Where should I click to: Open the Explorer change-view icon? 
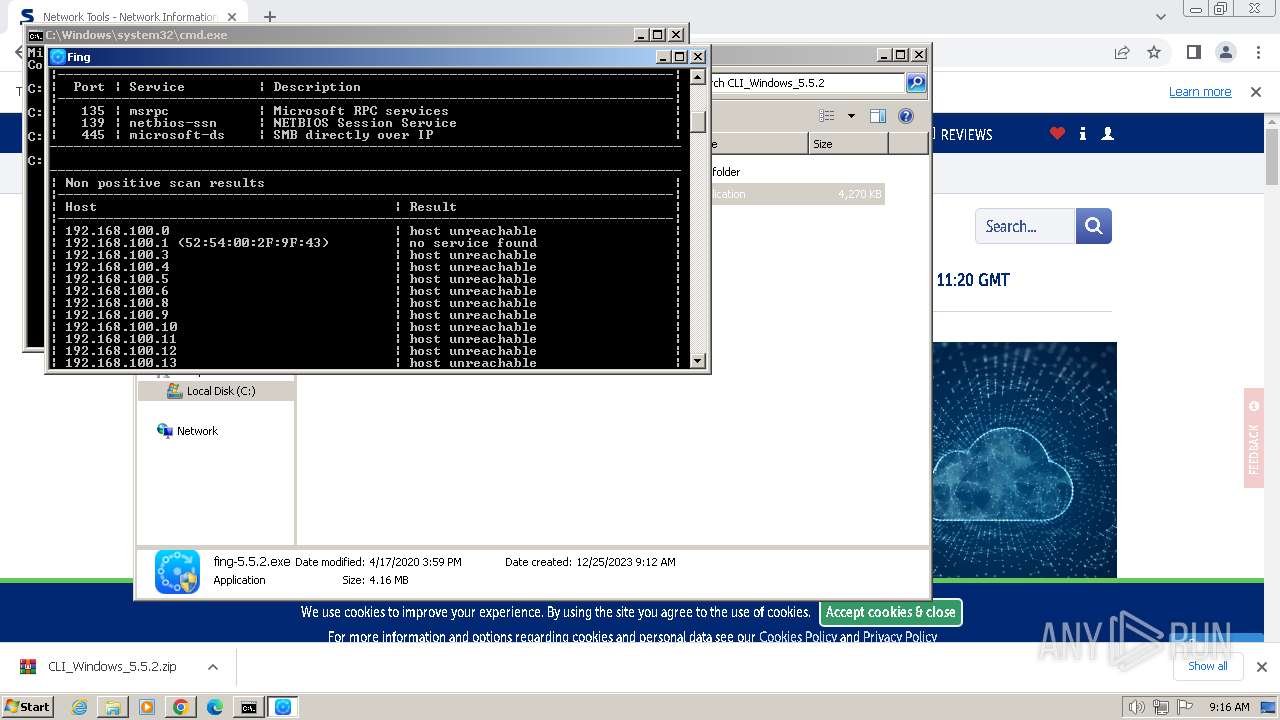click(827, 116)
